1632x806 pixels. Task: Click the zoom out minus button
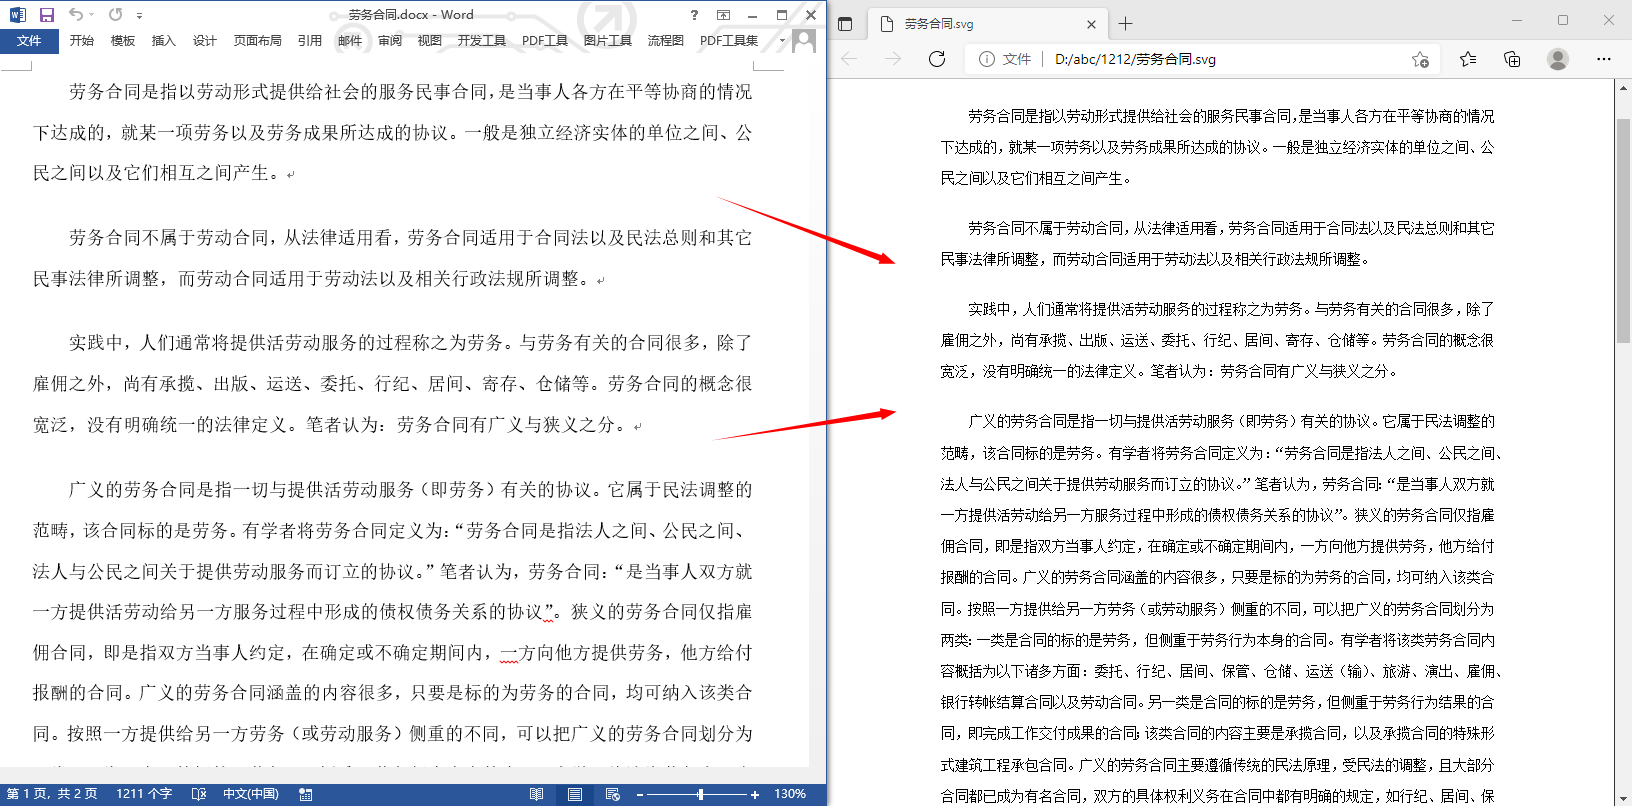(x=639, y=794)
